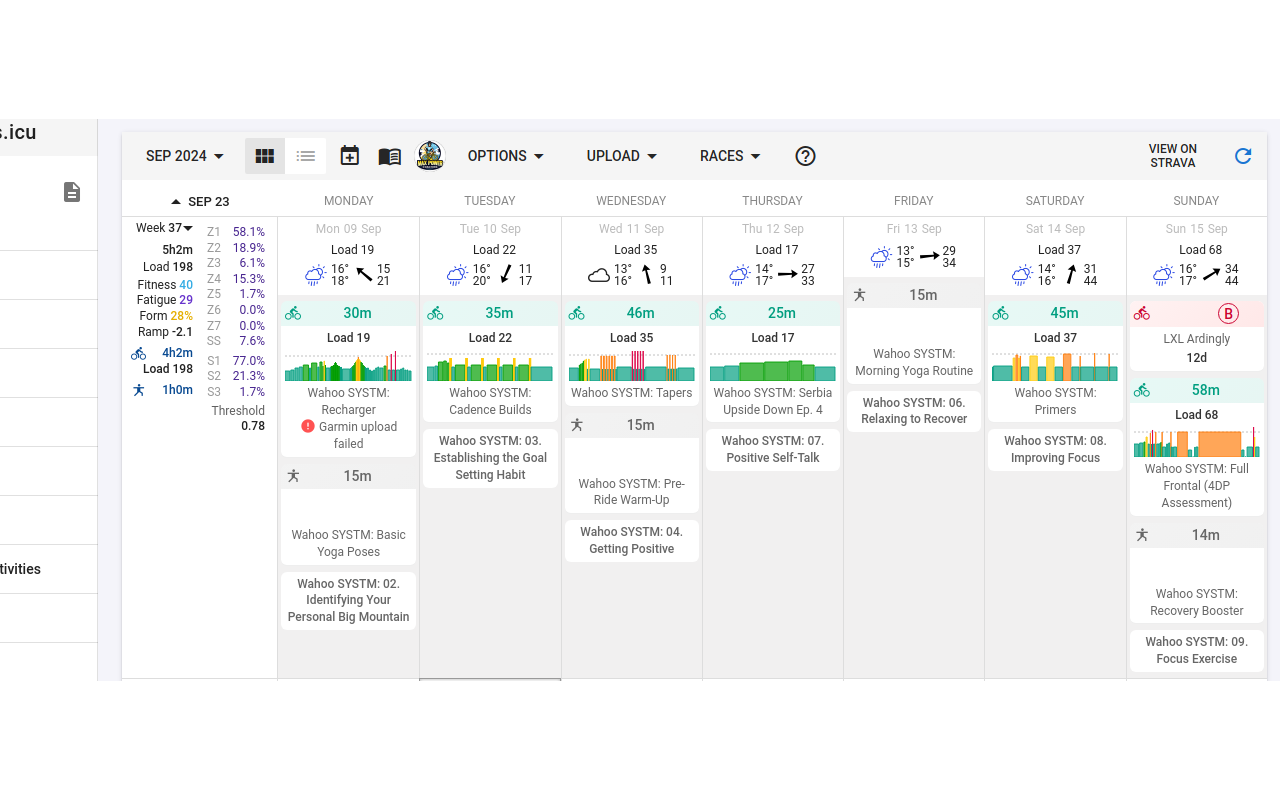Open the SEP 2024 month dropdown
This screenshot has width=1280, height=800.
coord(185,156)
